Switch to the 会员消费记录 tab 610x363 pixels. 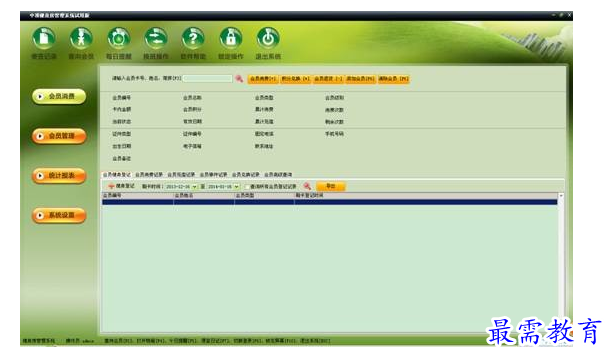pyautogui.click(x=149, y=175)
